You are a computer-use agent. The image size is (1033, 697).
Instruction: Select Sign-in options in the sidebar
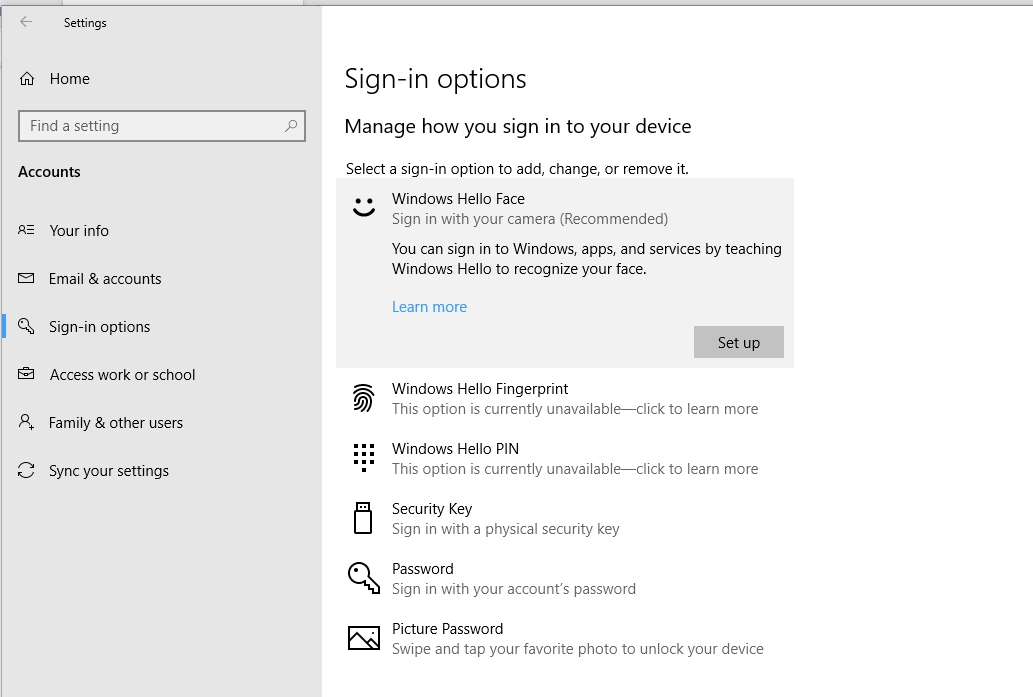point(100,326)
